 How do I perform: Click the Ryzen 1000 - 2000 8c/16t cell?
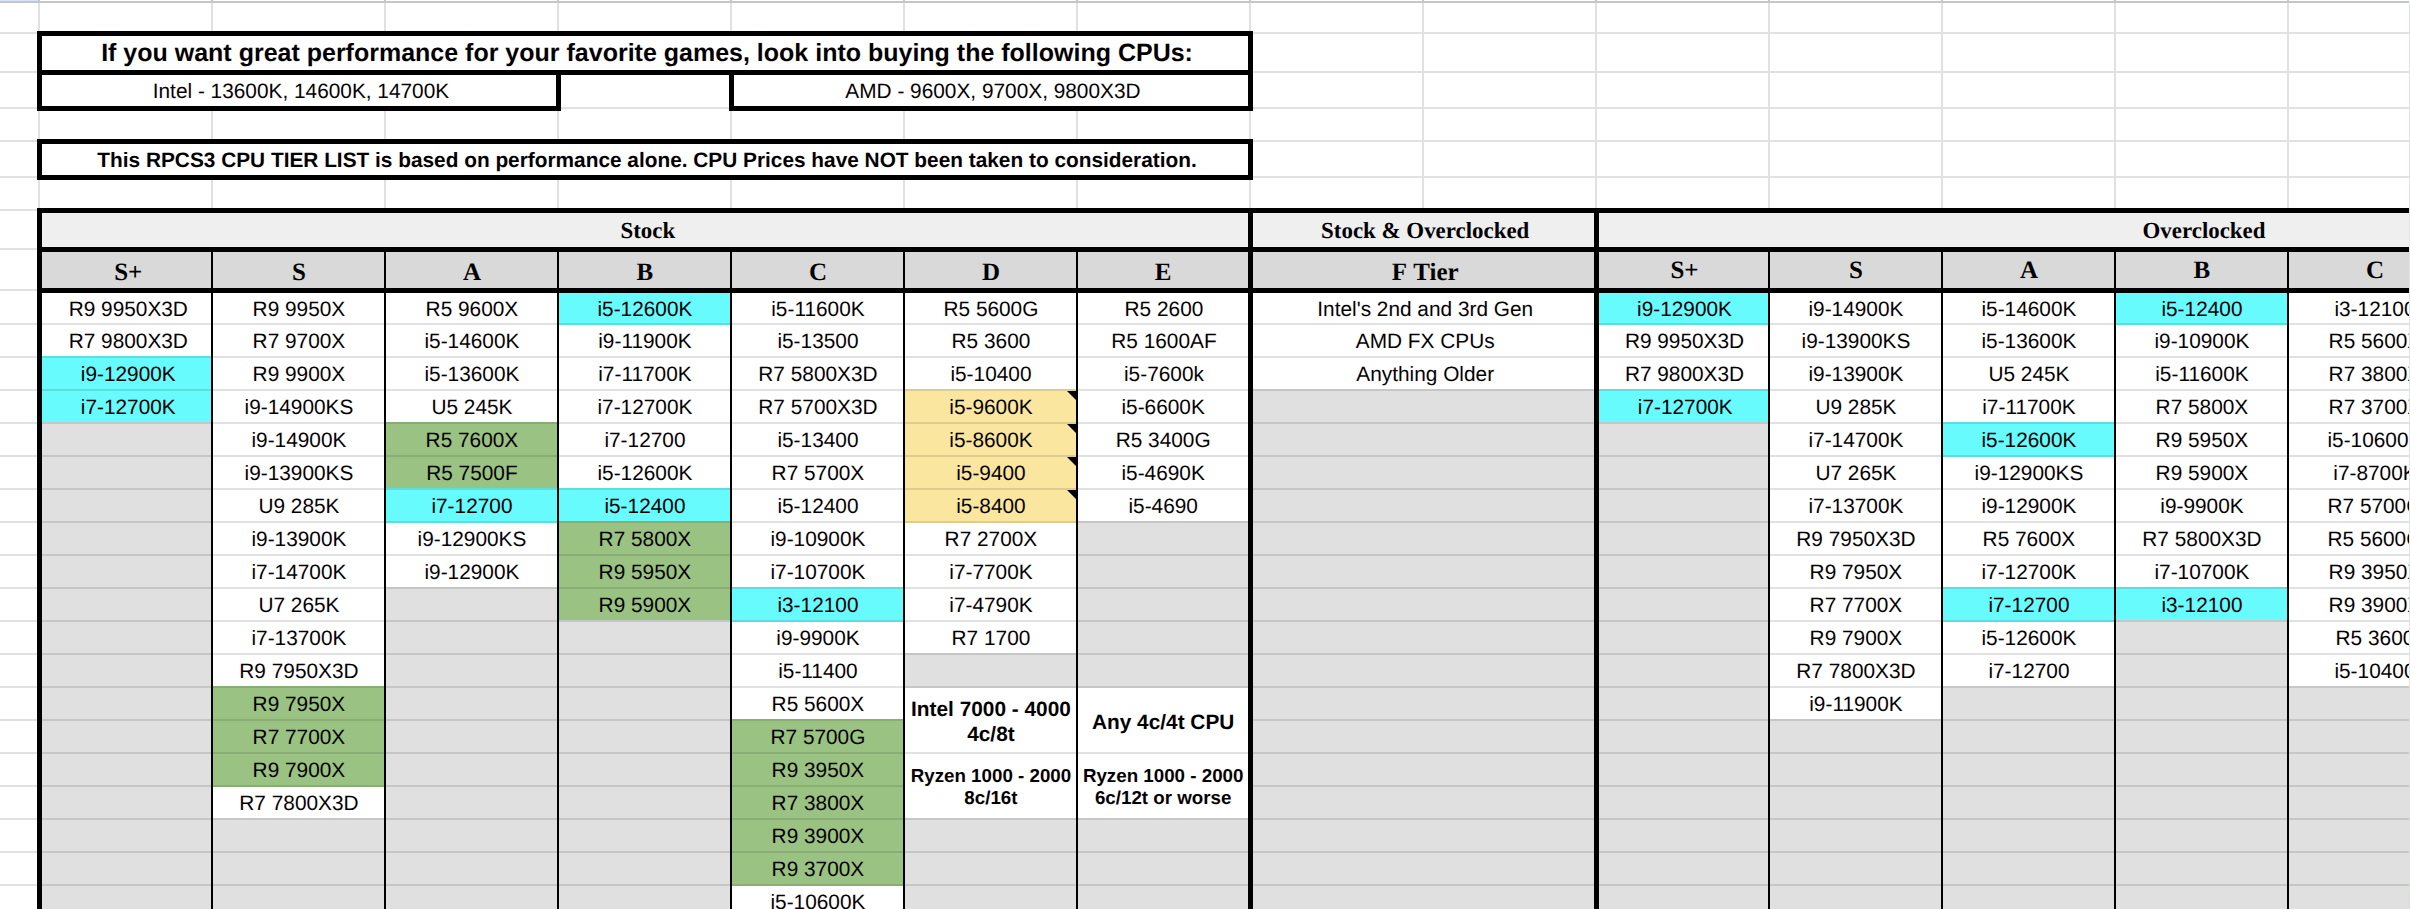click(x=990, y=786)
